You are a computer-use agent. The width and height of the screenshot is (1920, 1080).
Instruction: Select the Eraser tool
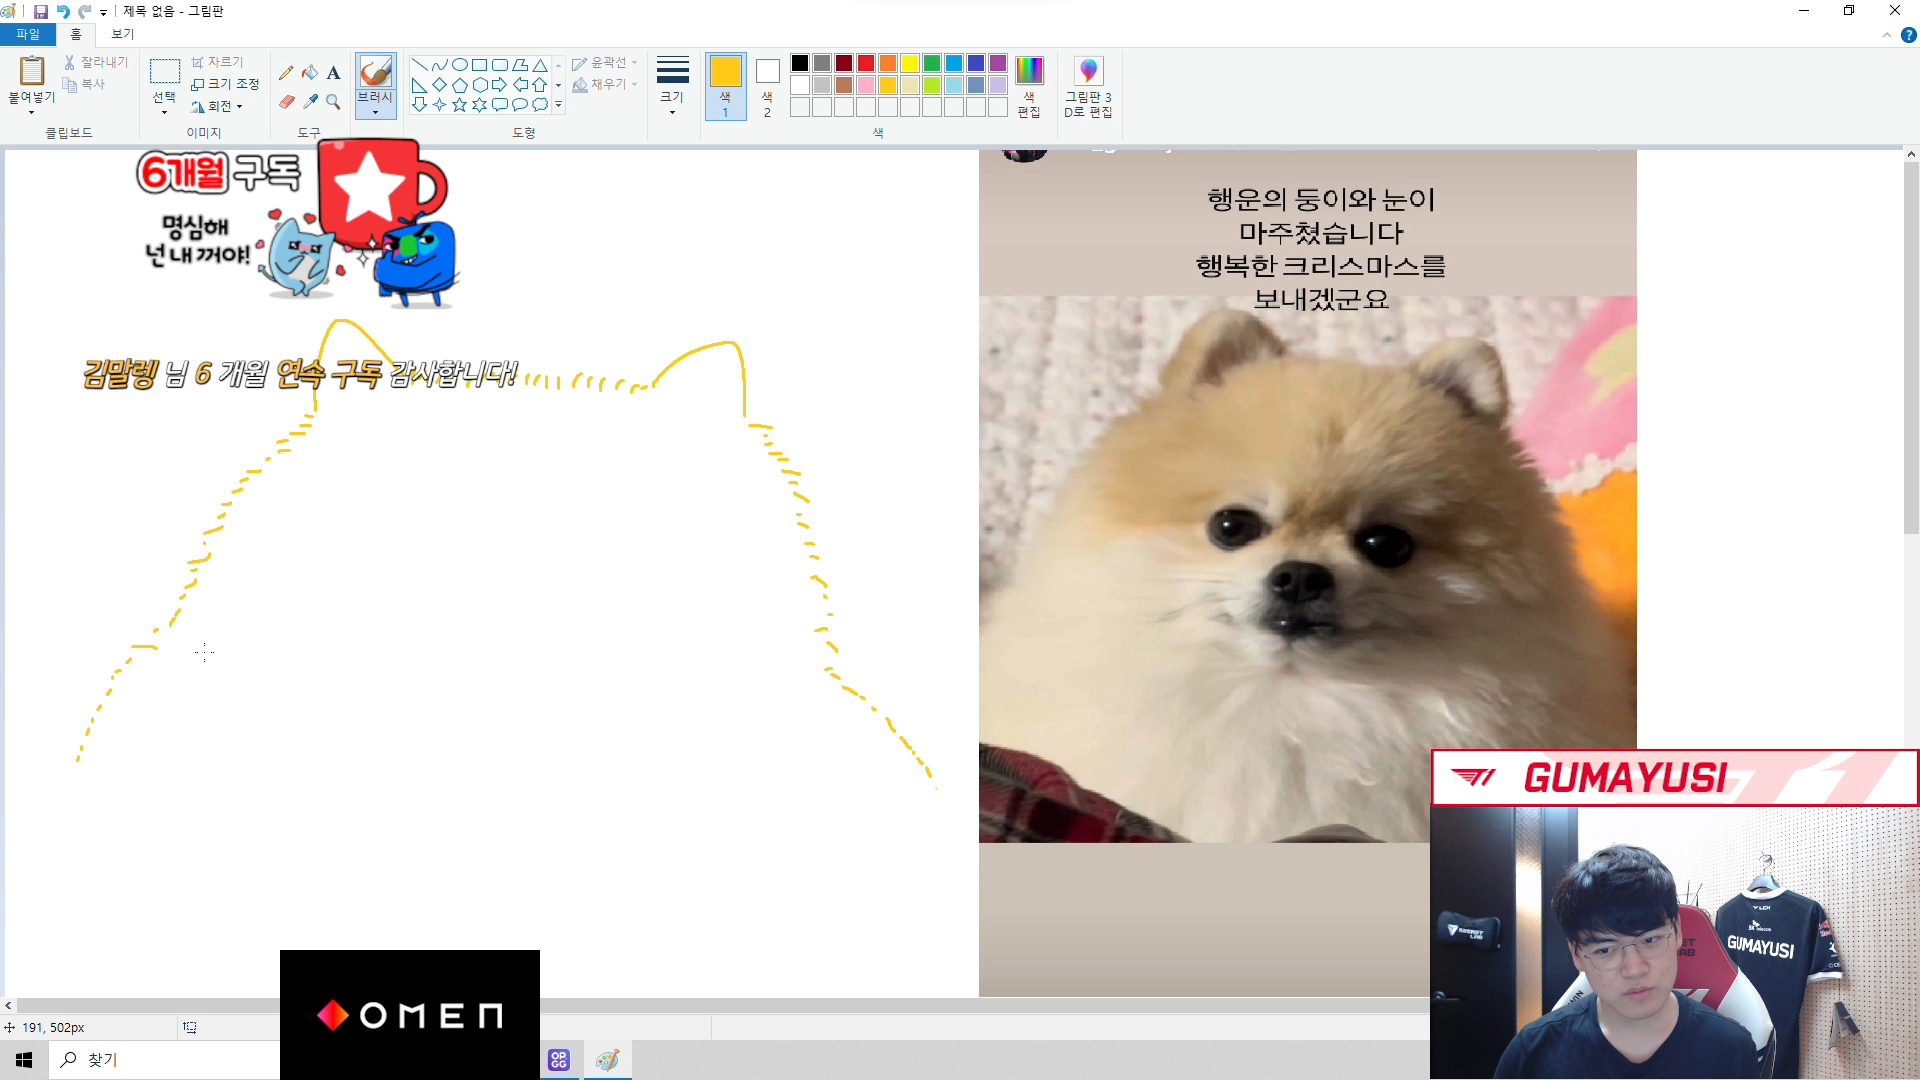coord(286,101)
